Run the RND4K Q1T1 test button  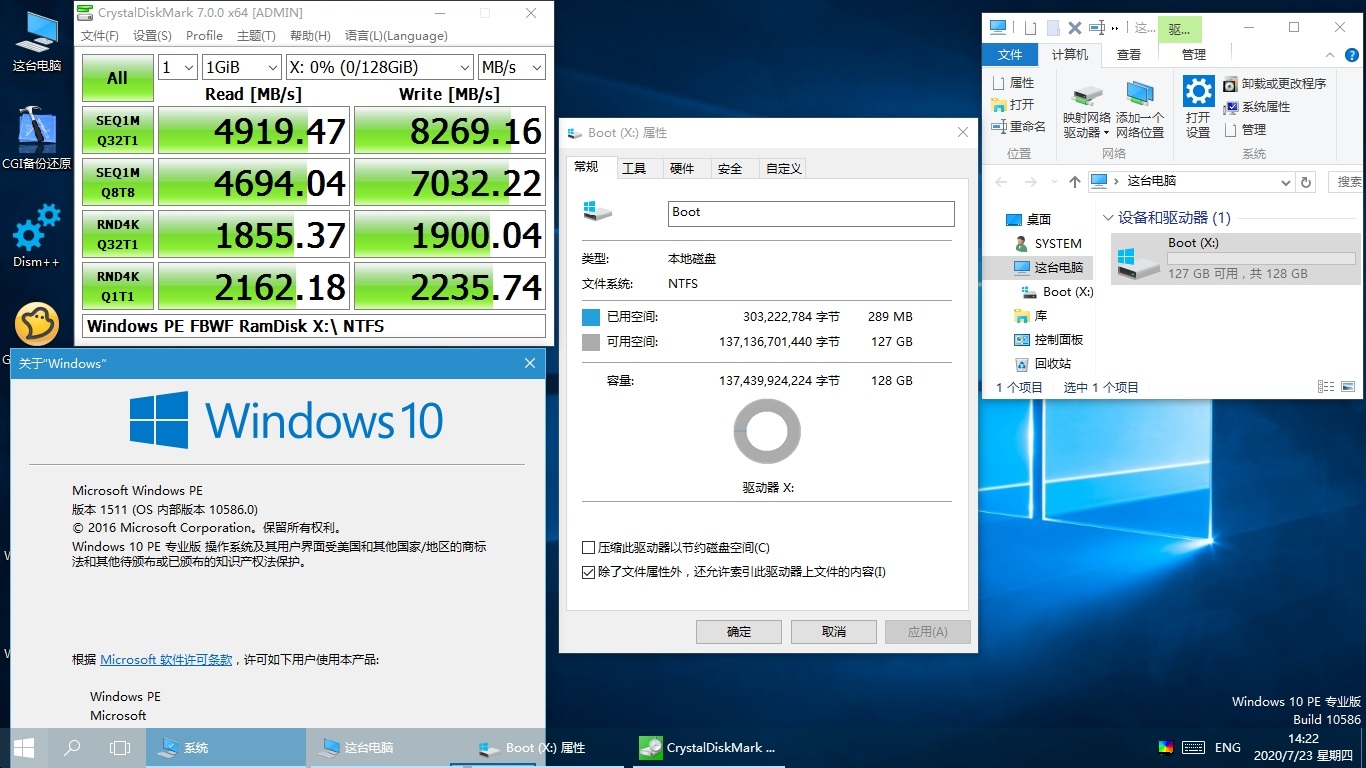tap(117, 287)
